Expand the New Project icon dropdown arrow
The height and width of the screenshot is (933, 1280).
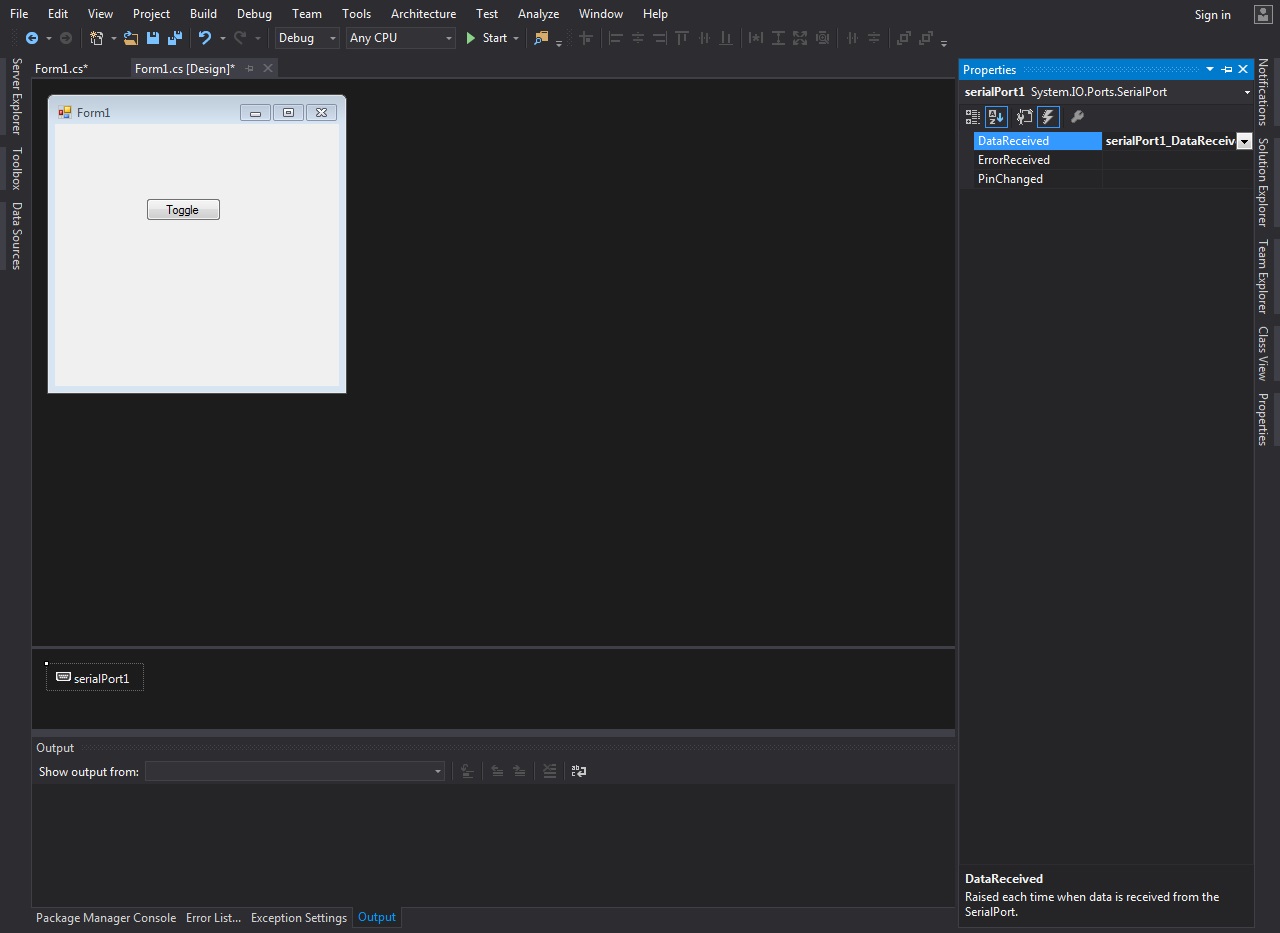(113, 38)
